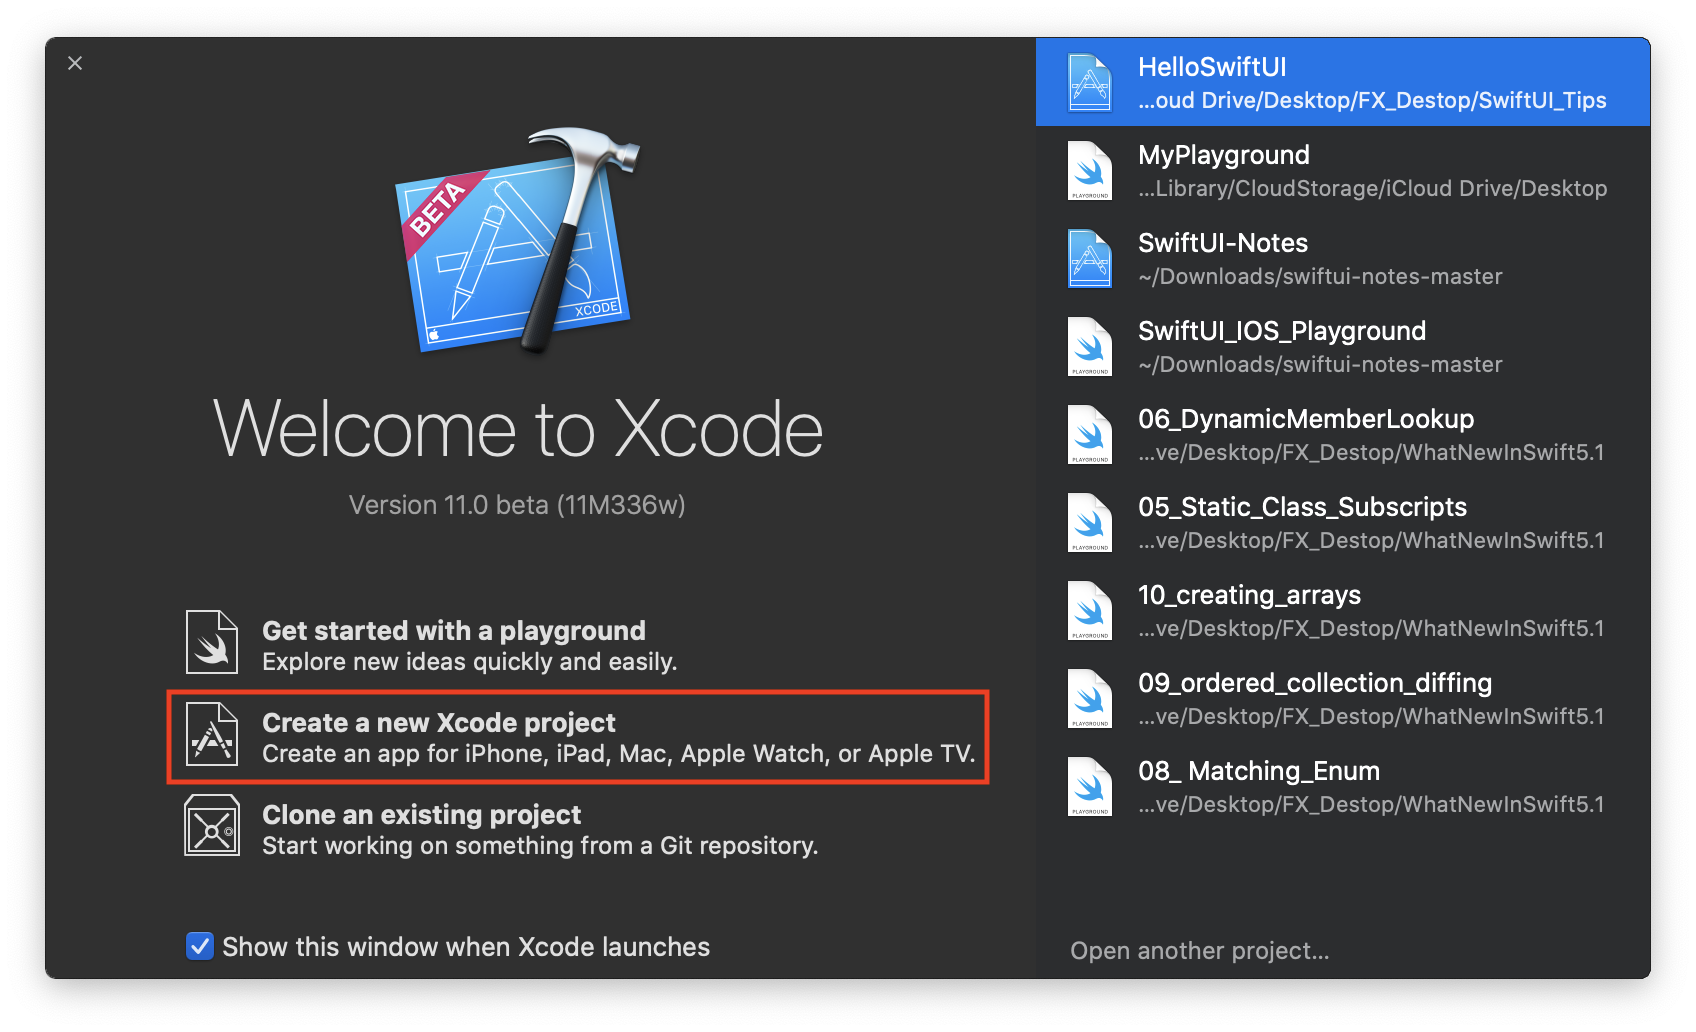Click the 10_creating_arrays playground icon
This screenshot has height=1032, width=1696.
[x=1090, y=610]
